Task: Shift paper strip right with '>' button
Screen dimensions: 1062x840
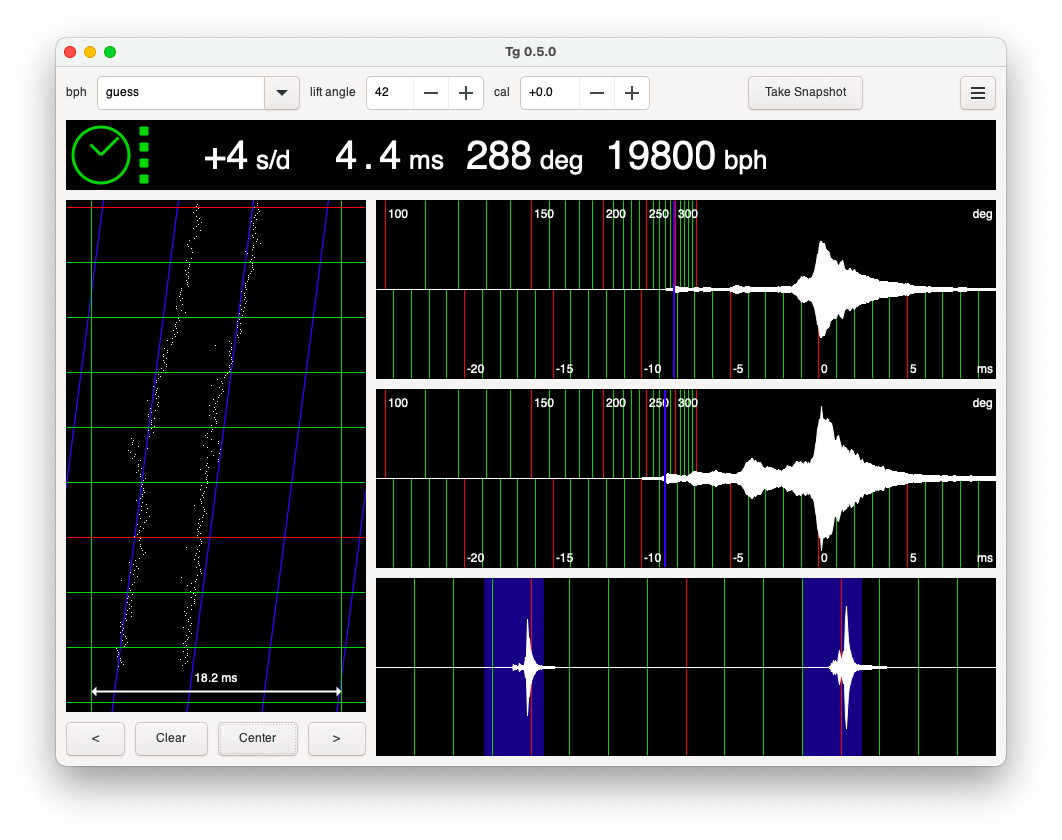Action: click(x=336, y=738)
